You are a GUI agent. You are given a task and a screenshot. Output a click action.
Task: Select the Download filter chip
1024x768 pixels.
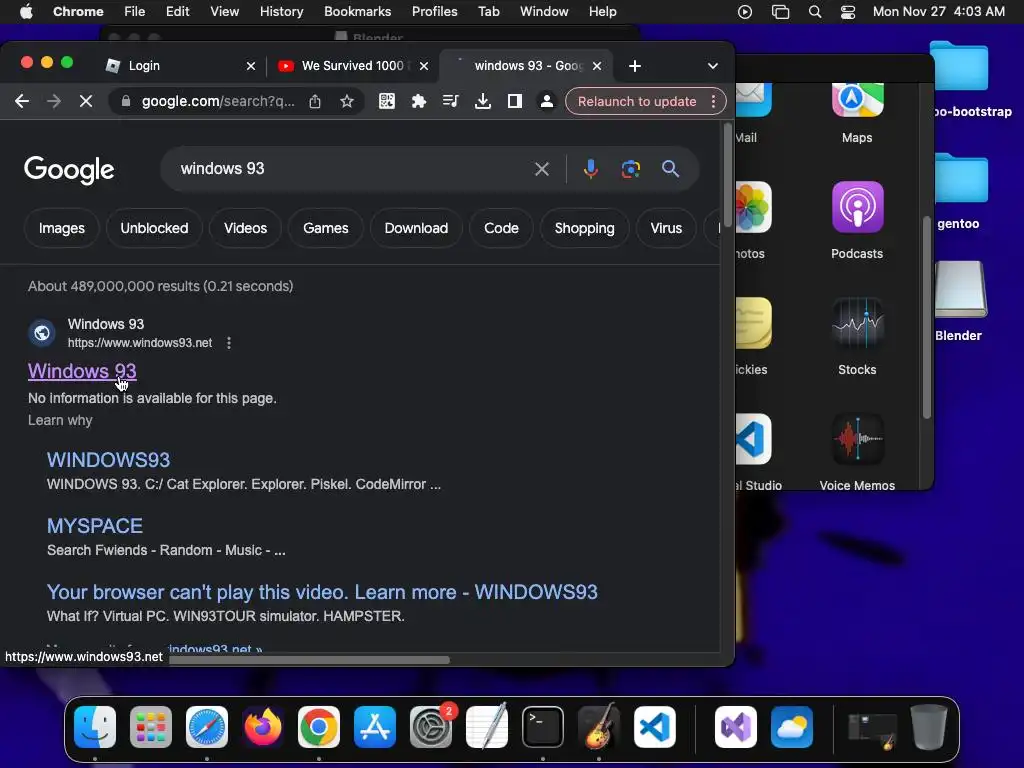pos(416,228)
